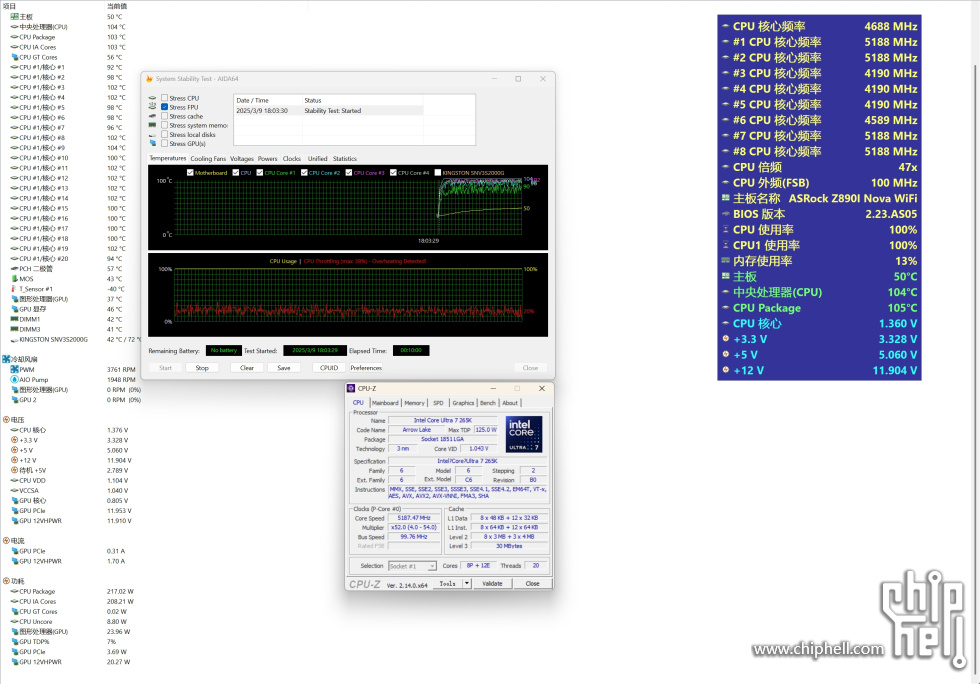Image resolution: width=980 pixels, height=684 pixels.
Task: Stop the stability test
Action: (202, 368)
